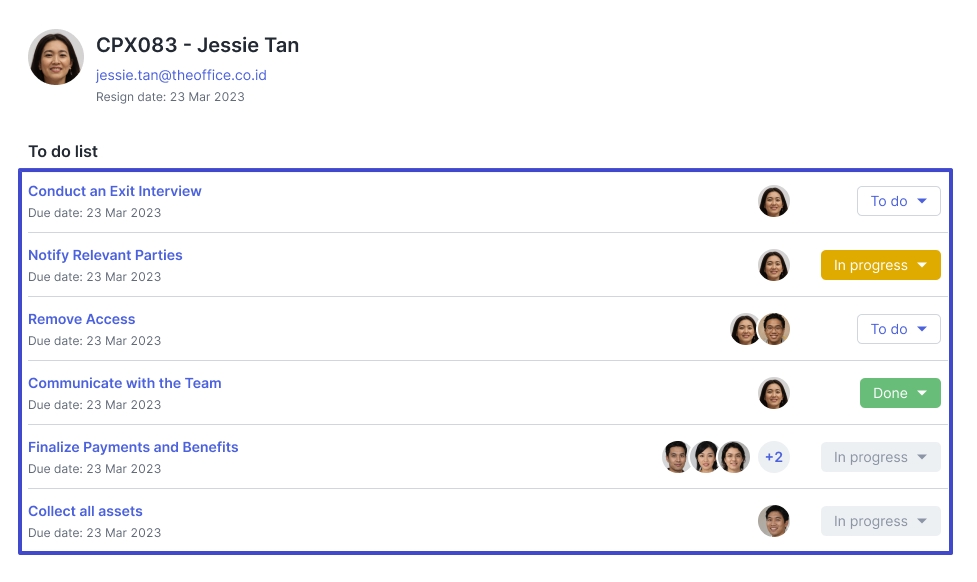Open In progress dropdown for Collect all assets
977x582 pixels.
click(x=880, y=521)
